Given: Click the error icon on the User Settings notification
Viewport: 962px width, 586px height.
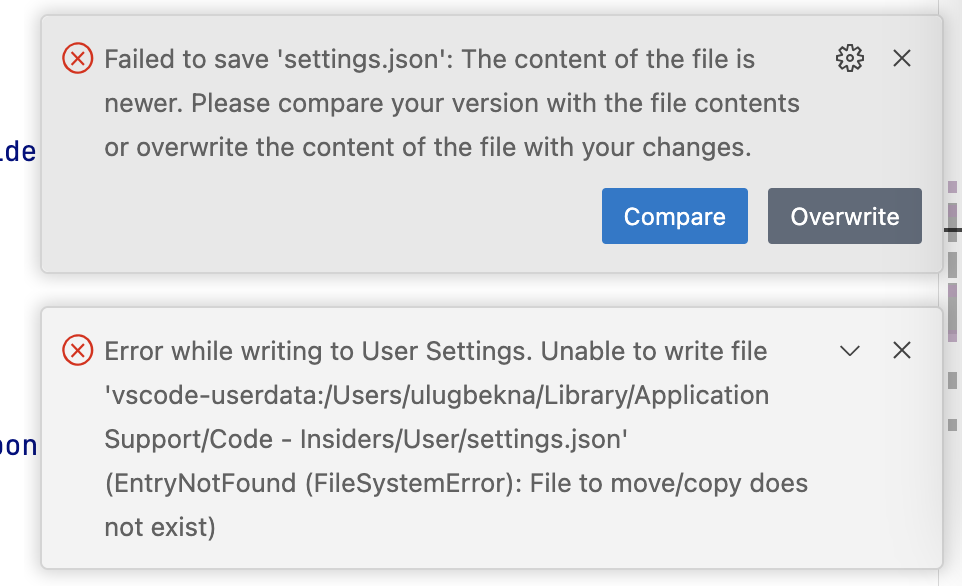Looking at the screenshot, I should click(x=77, y=351).
